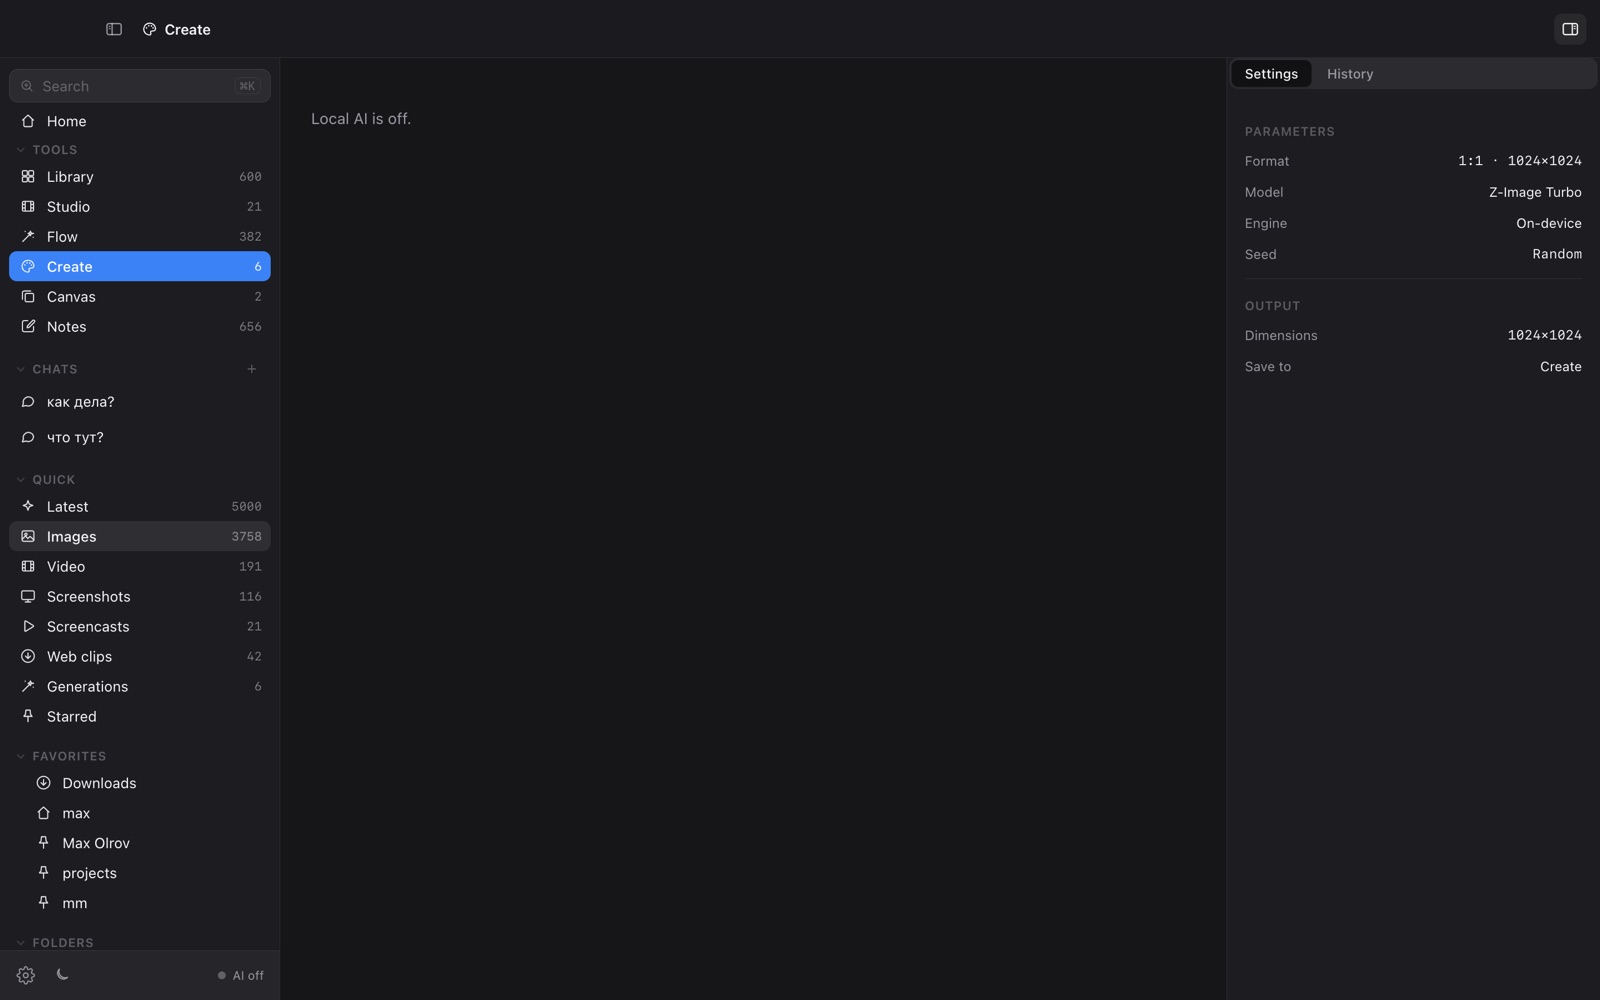Open chat "что тут?"
The image size is (1600, 1000).
140,438
